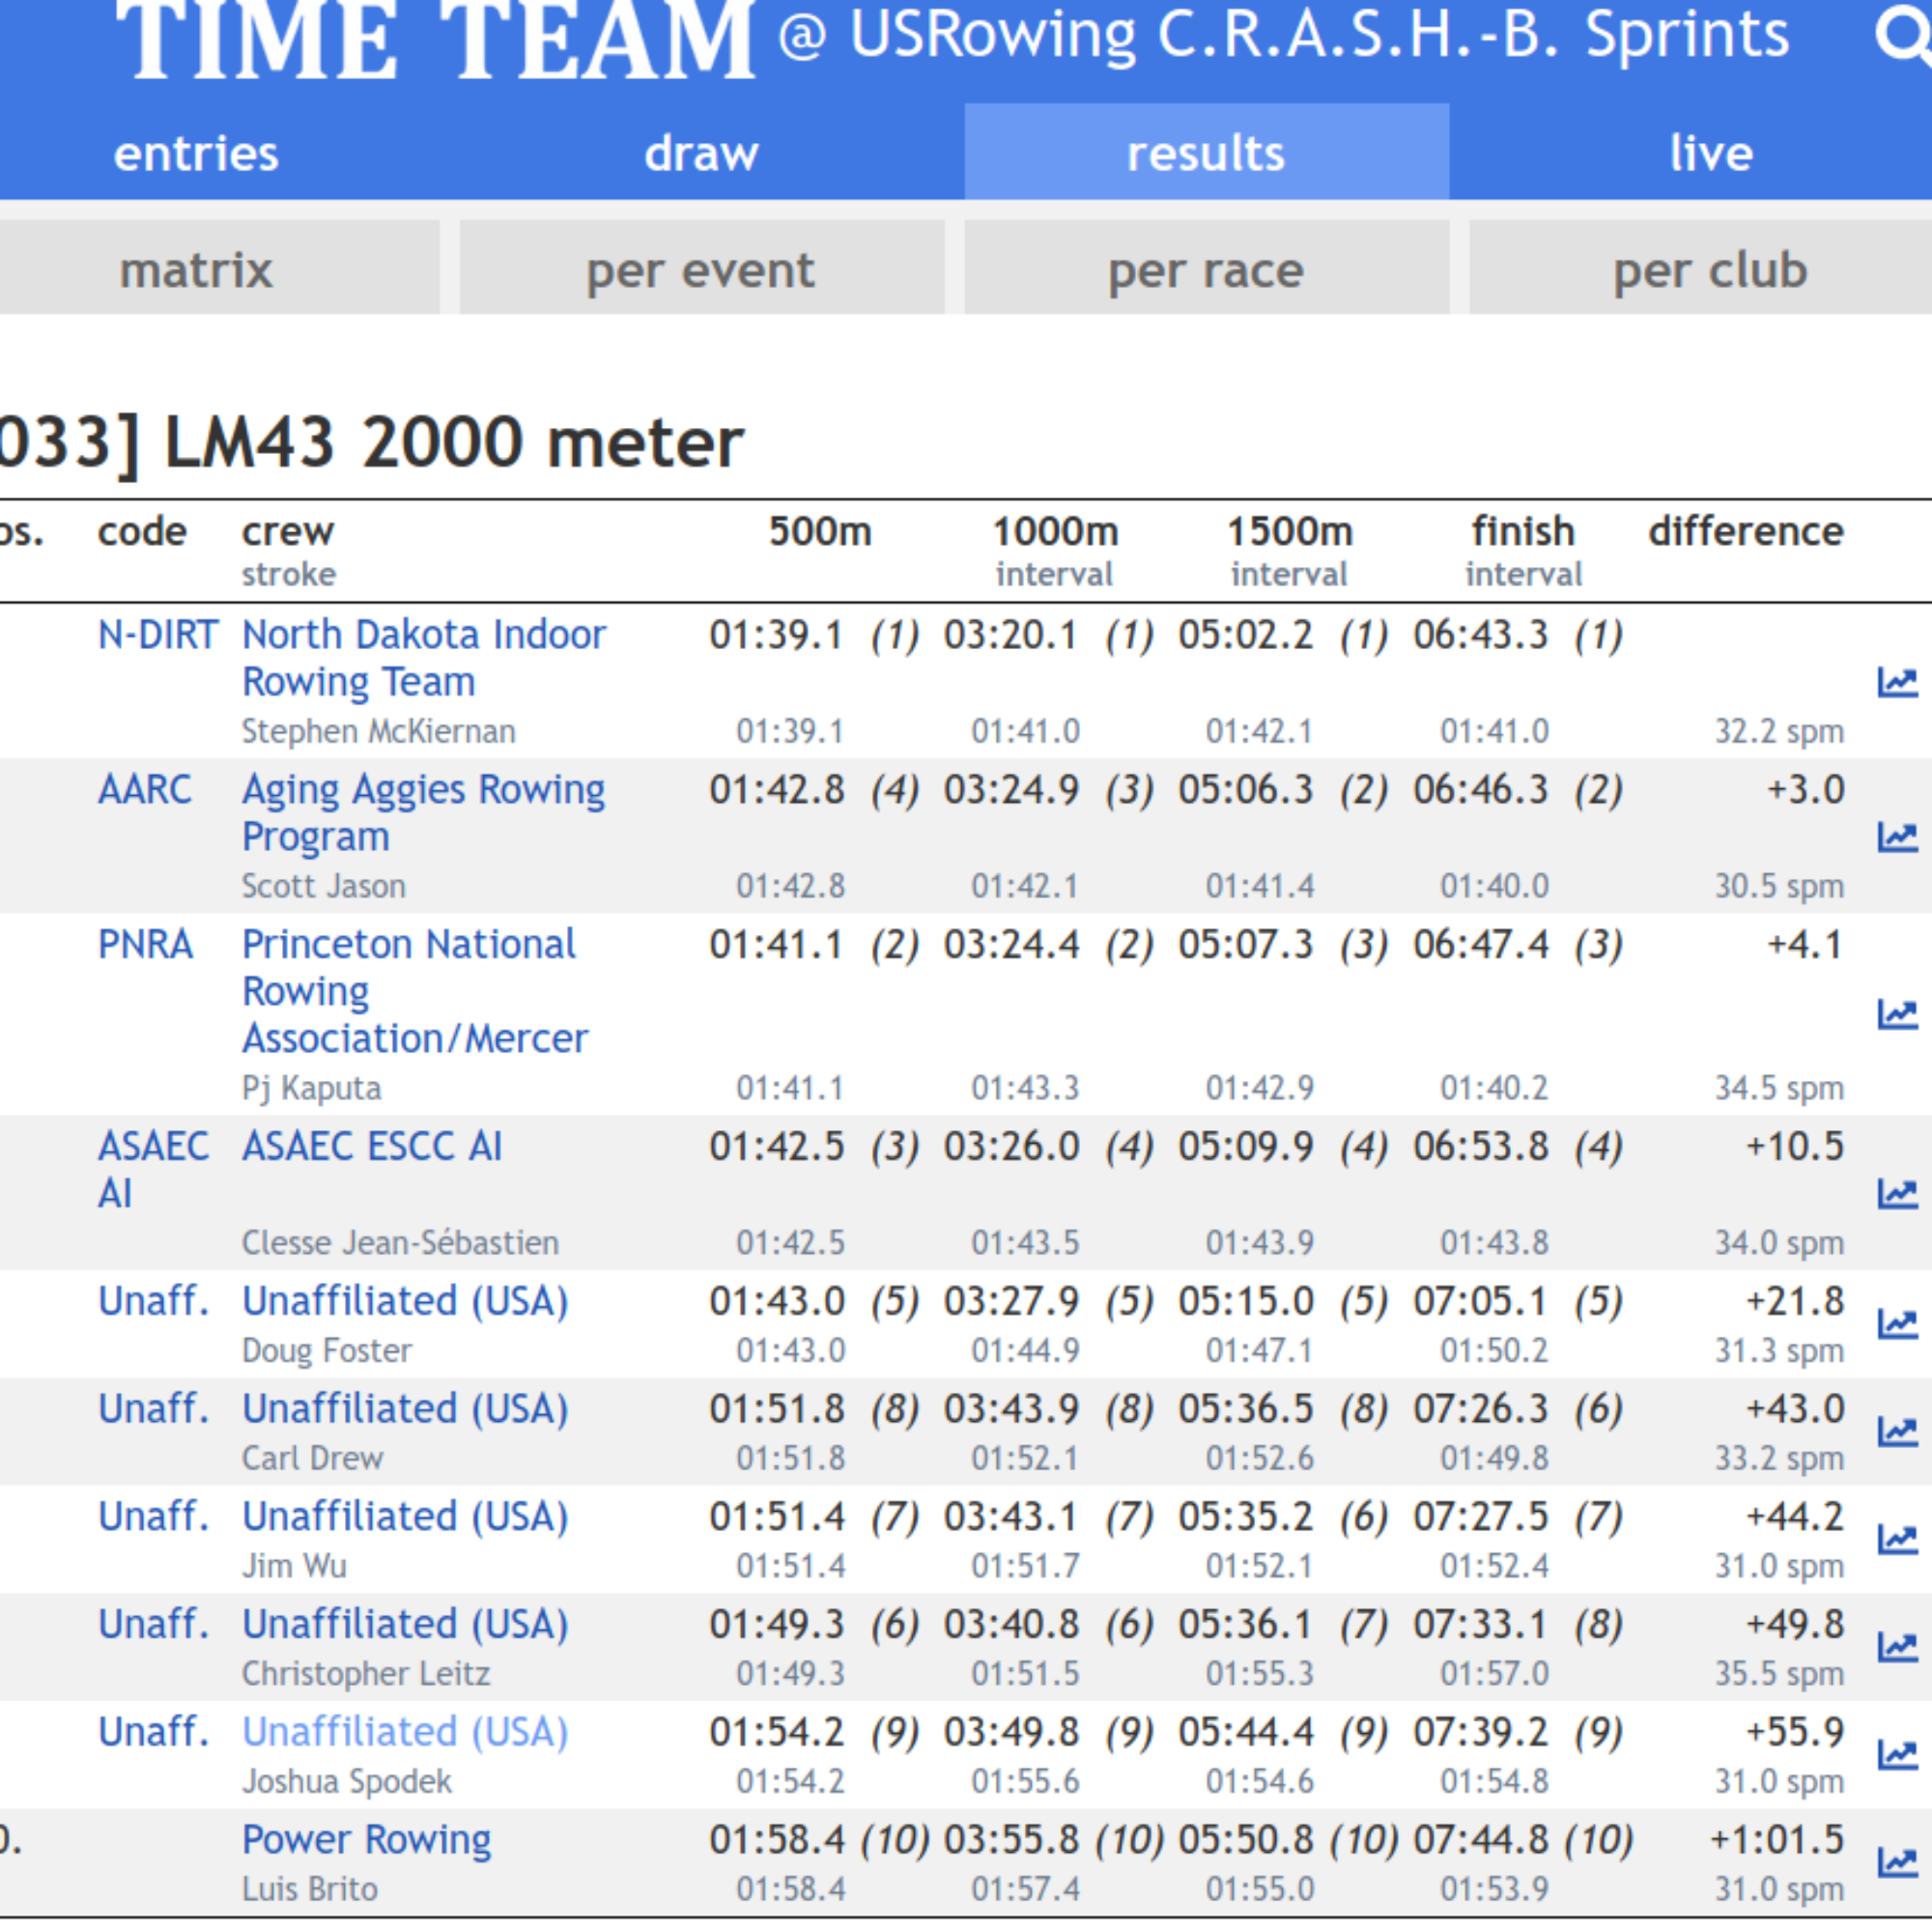Click stroke name Luis Brito
The image size is (1932, 1932).
[x=310, y=1889]
